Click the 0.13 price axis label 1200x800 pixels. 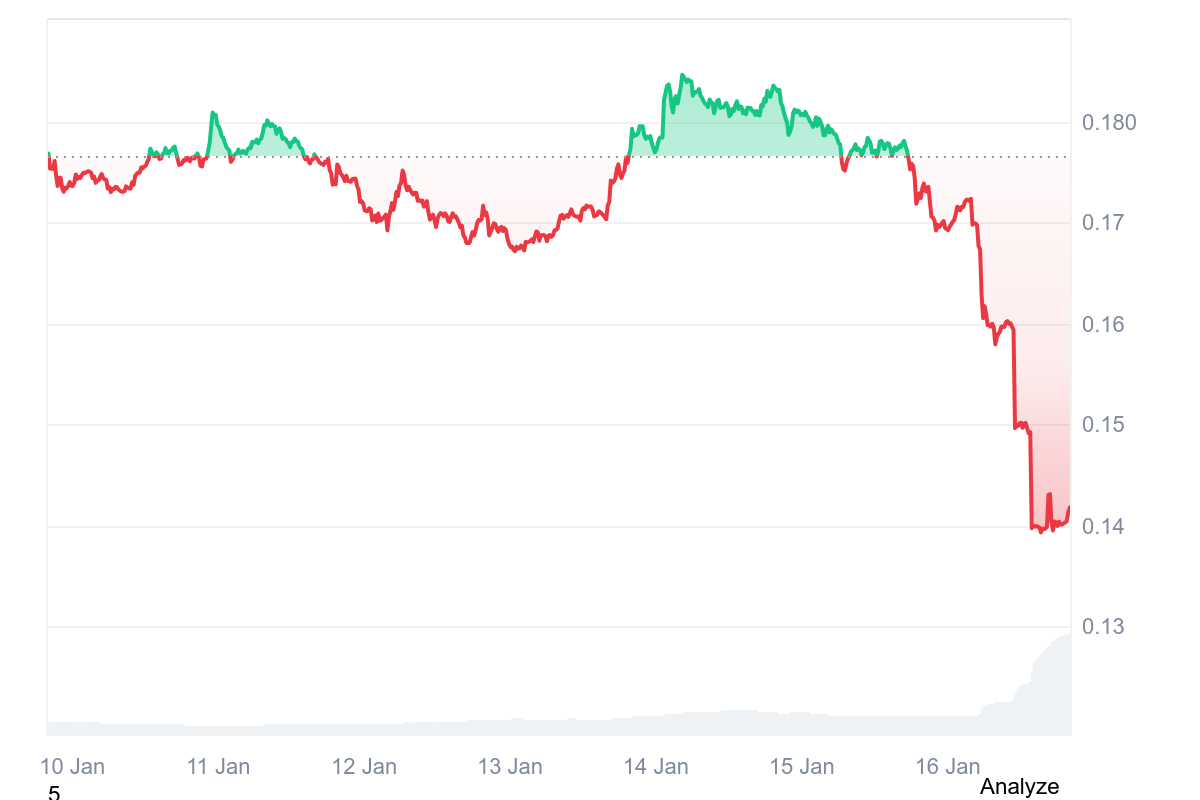1104,627
